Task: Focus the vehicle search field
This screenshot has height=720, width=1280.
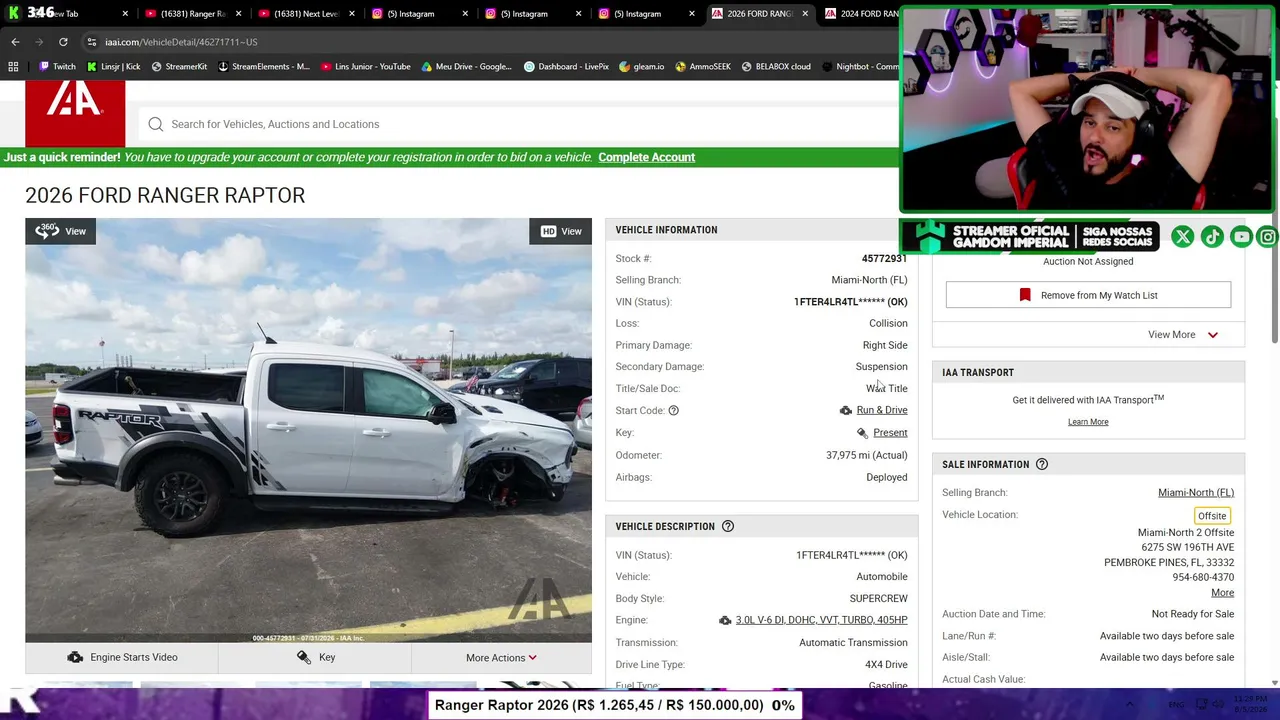Action: tap(520, 124)
